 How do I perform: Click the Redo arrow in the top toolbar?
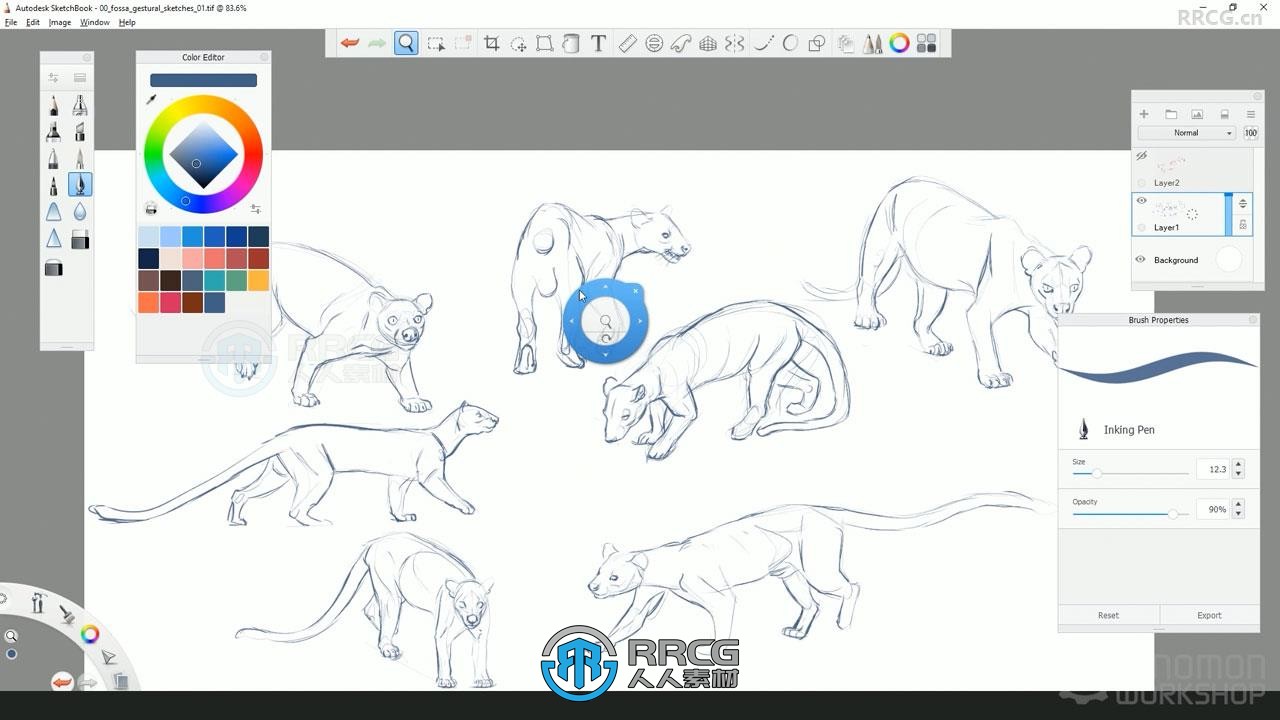(377, 43)
